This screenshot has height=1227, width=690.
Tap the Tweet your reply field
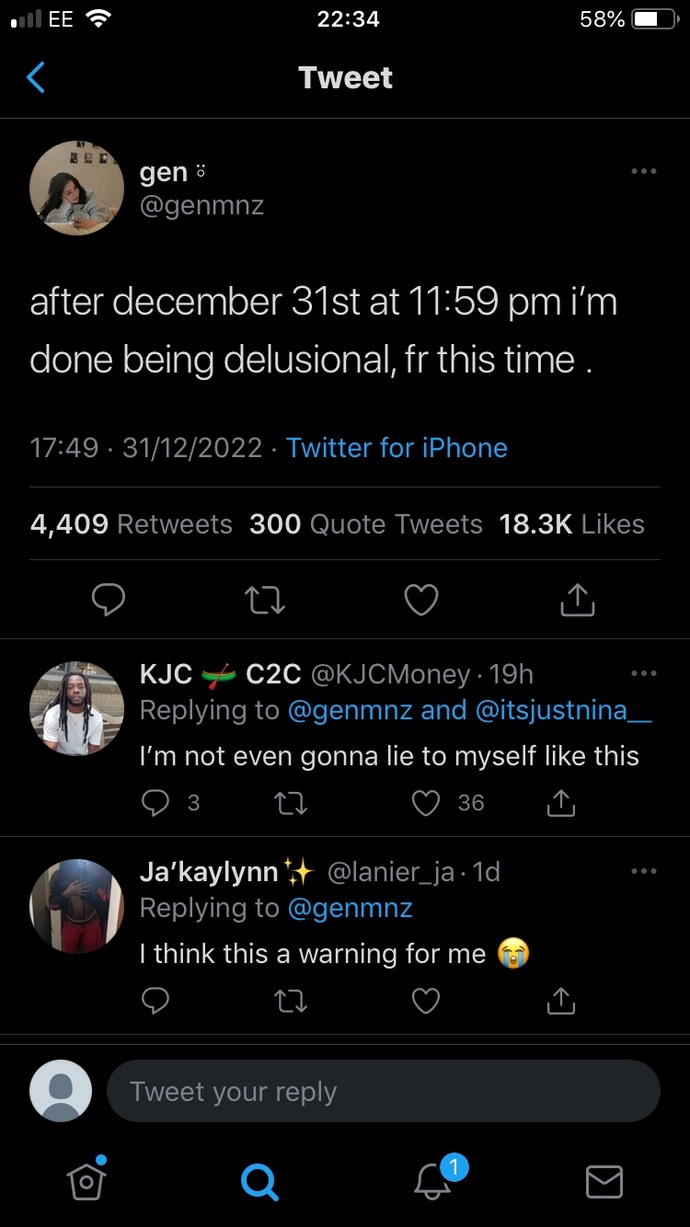pyautogui.click(x=383, y=1091)
